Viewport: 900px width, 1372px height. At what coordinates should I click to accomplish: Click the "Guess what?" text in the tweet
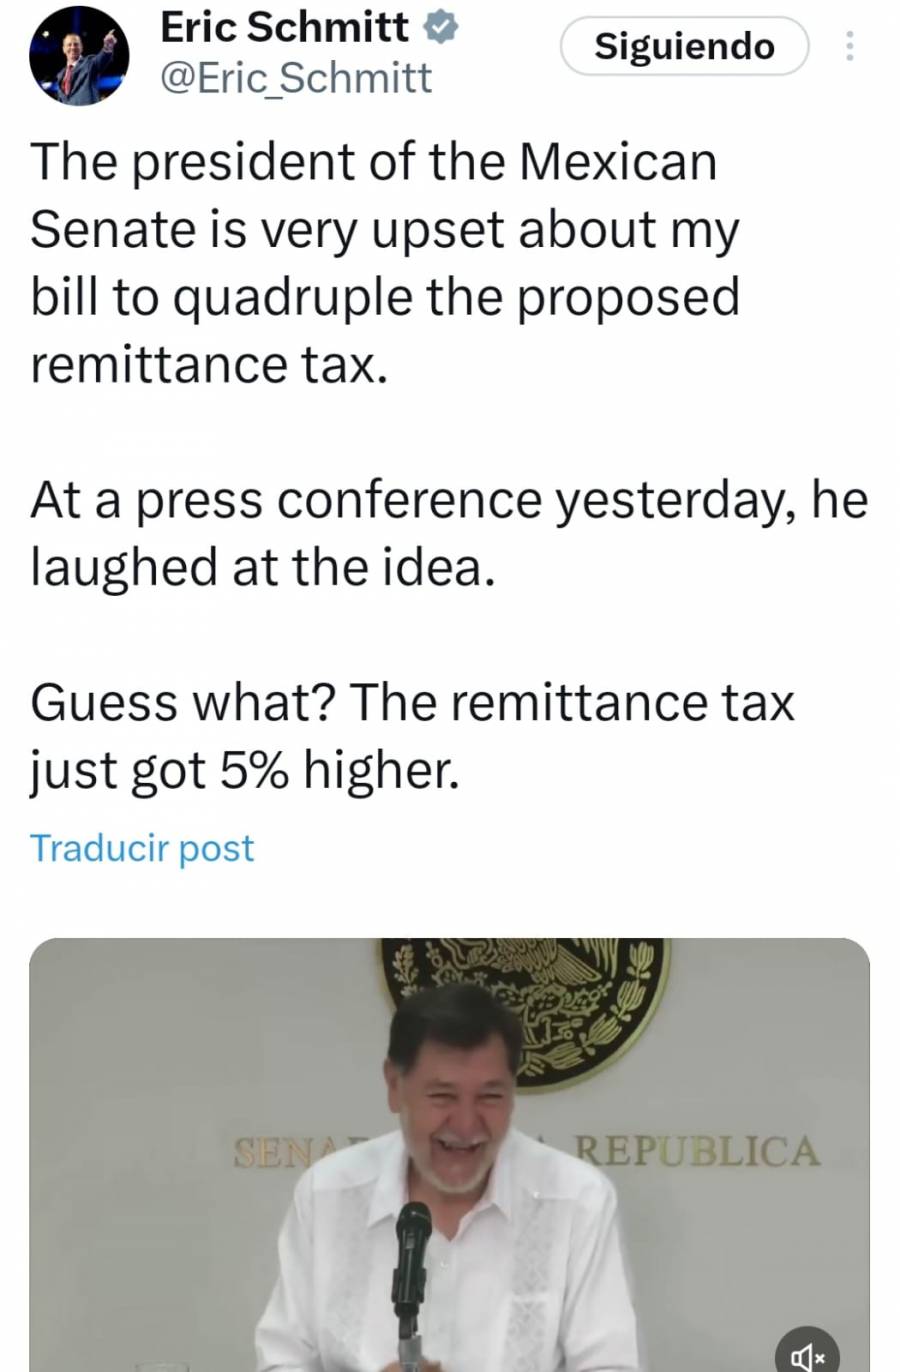pyautogui.click(x=182, y=702)
